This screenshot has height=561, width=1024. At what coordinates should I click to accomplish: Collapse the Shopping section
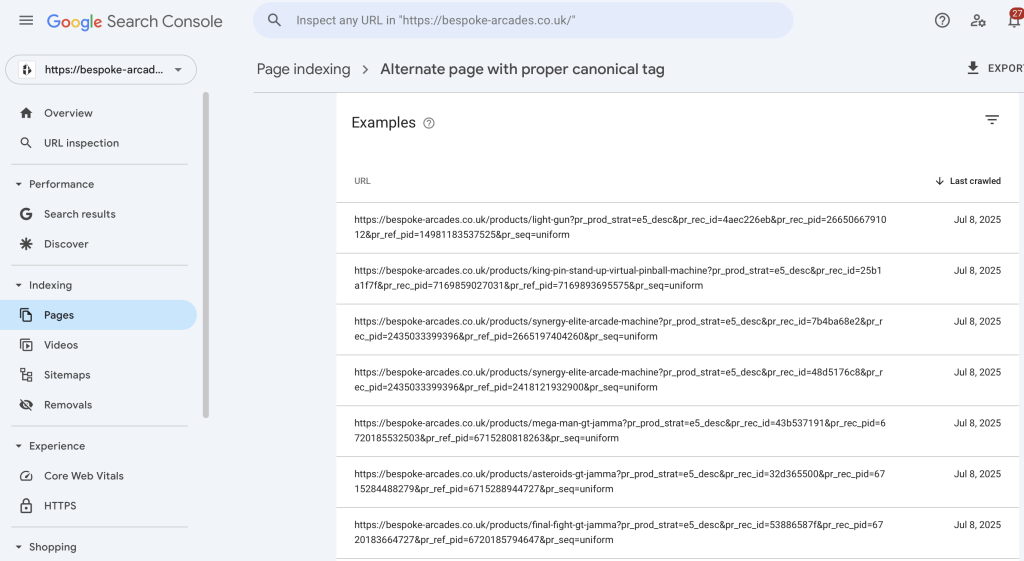pyautogui.click(x=18, y=547)
